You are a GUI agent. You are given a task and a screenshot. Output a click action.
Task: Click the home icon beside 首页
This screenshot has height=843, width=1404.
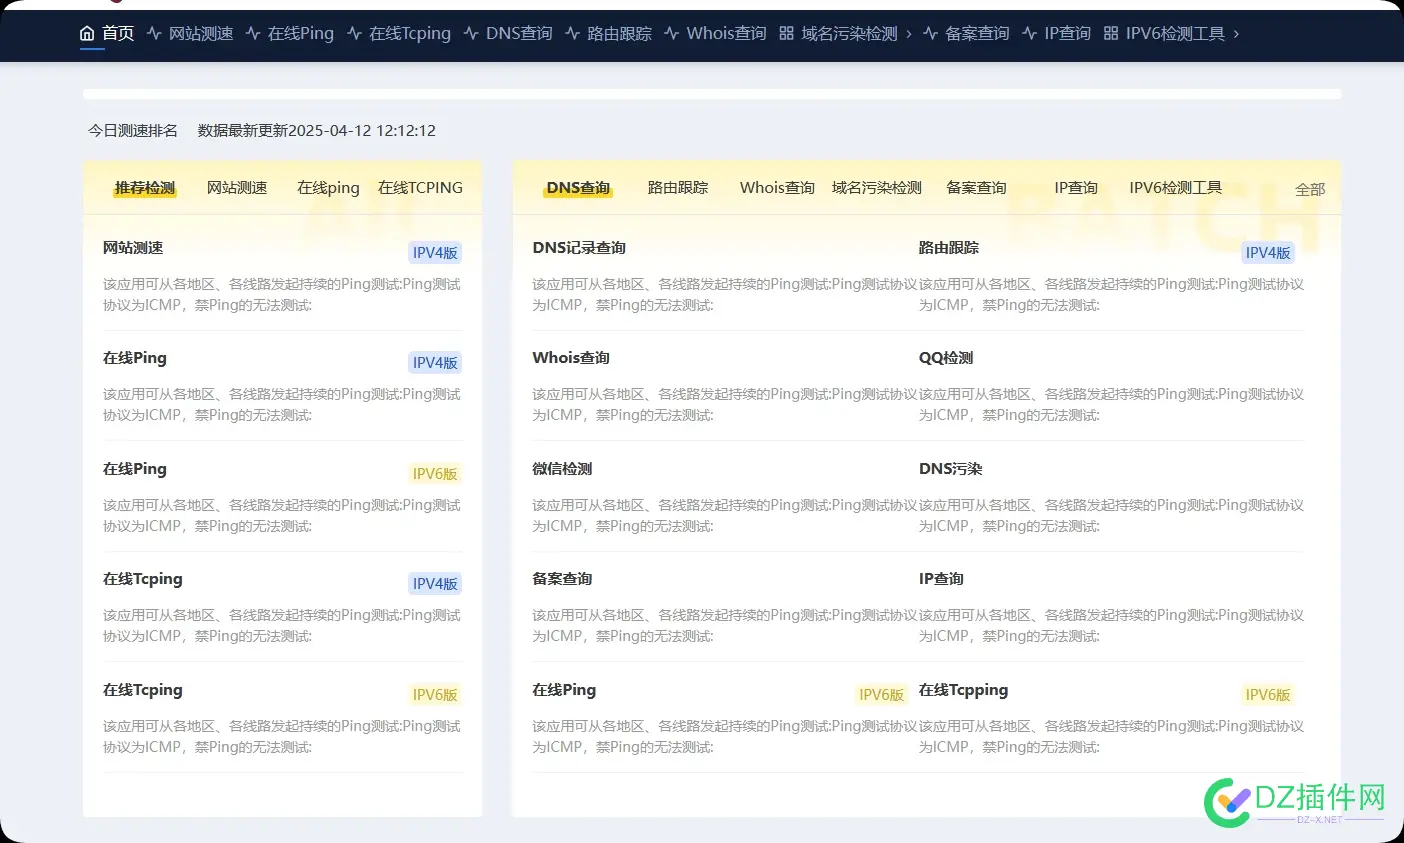coord(87,33)
